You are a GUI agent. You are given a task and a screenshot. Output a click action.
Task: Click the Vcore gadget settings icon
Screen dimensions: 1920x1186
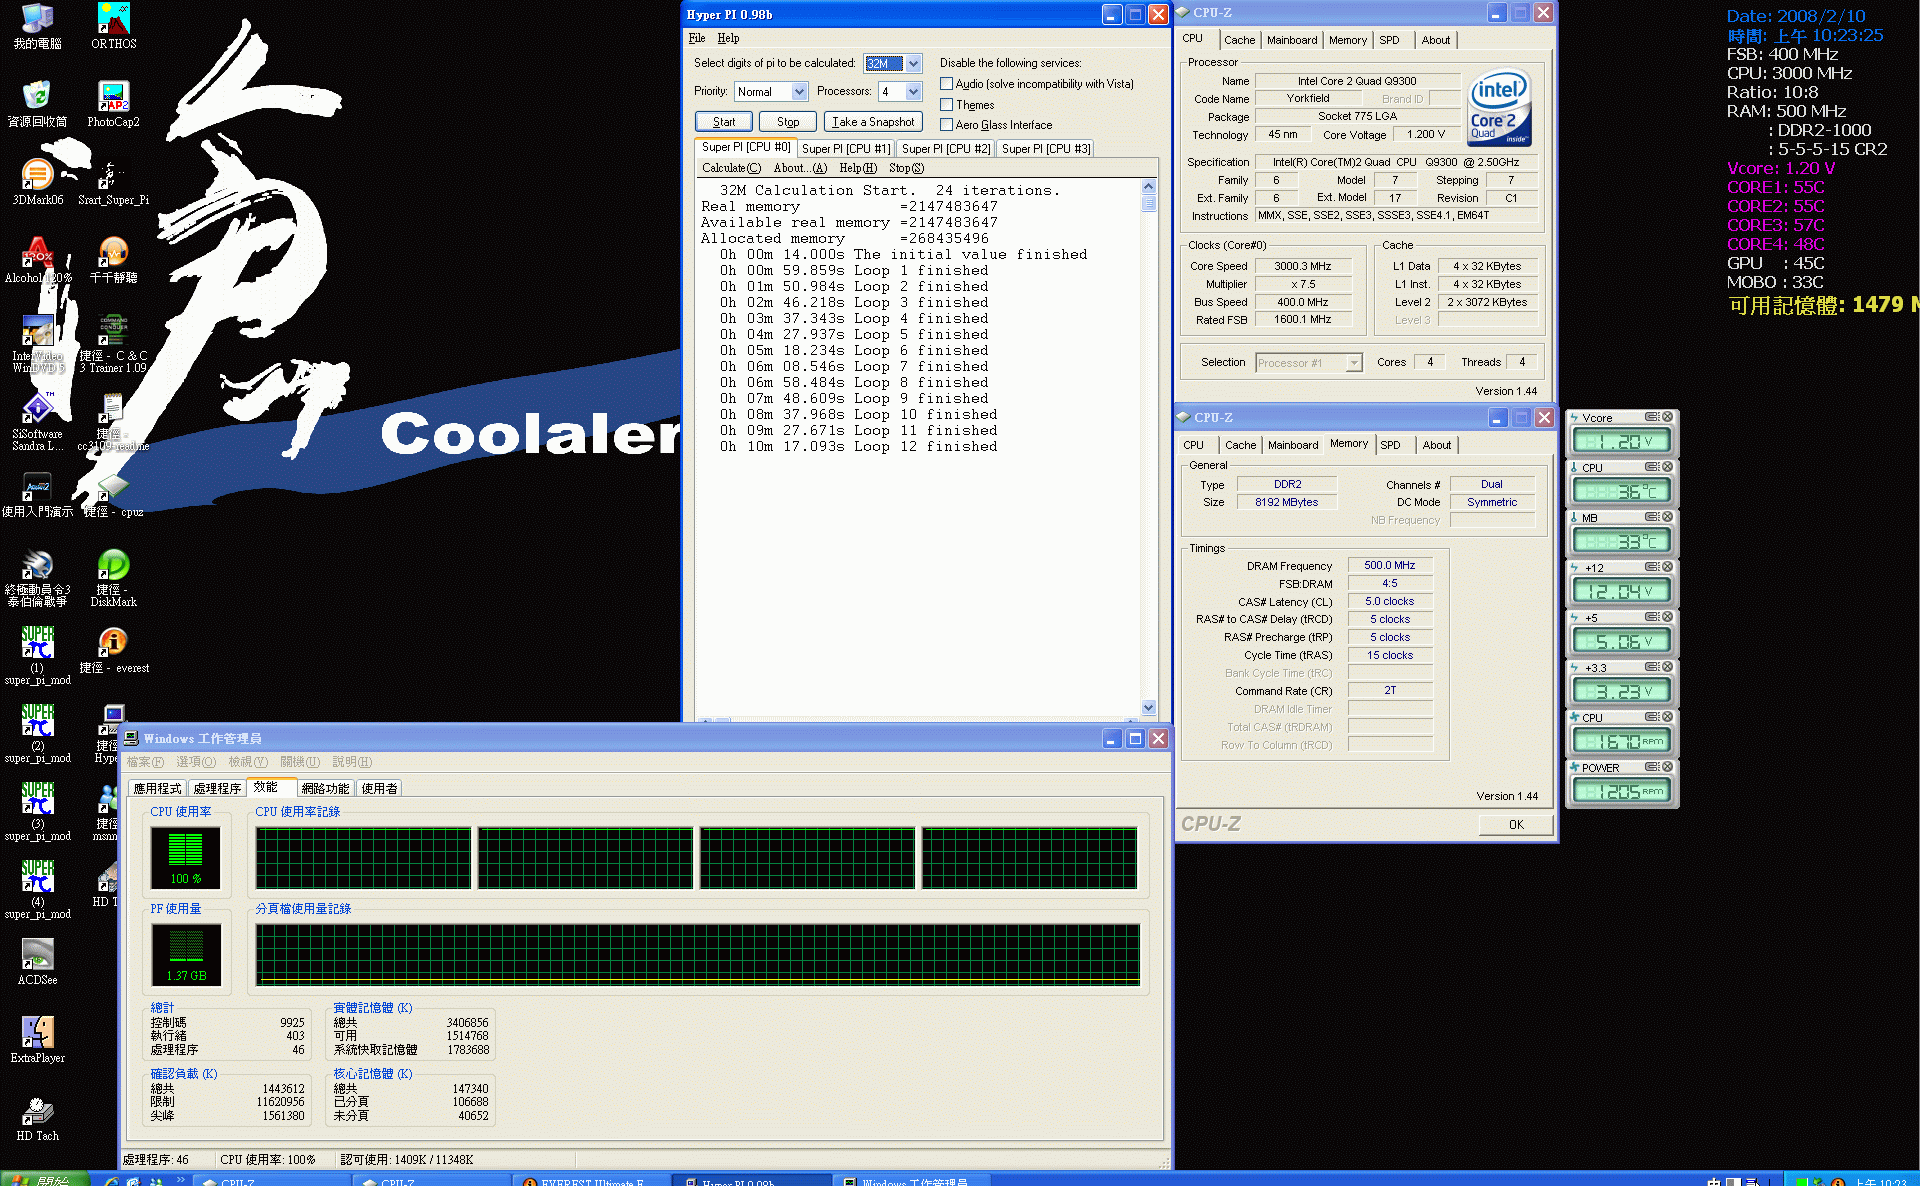1652,417
